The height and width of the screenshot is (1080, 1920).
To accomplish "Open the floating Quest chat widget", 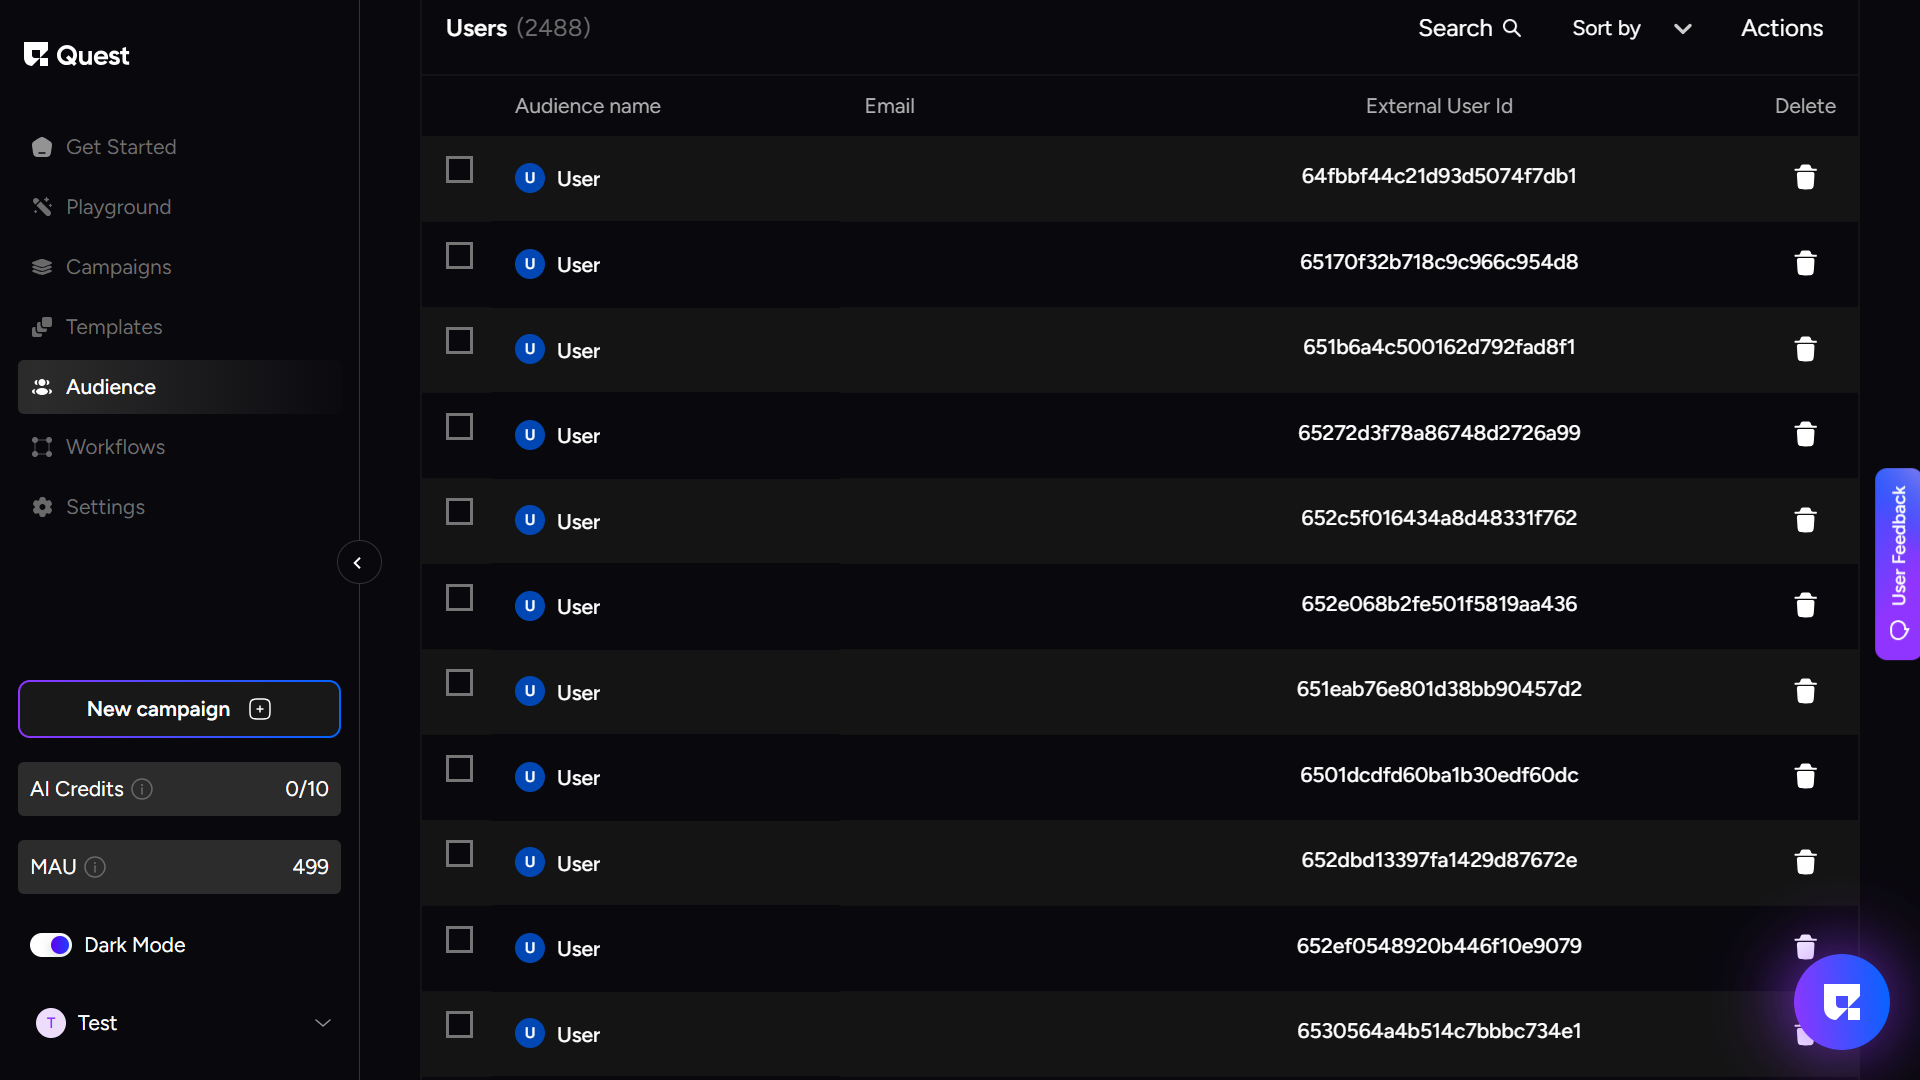I will pos(1841,1002).
